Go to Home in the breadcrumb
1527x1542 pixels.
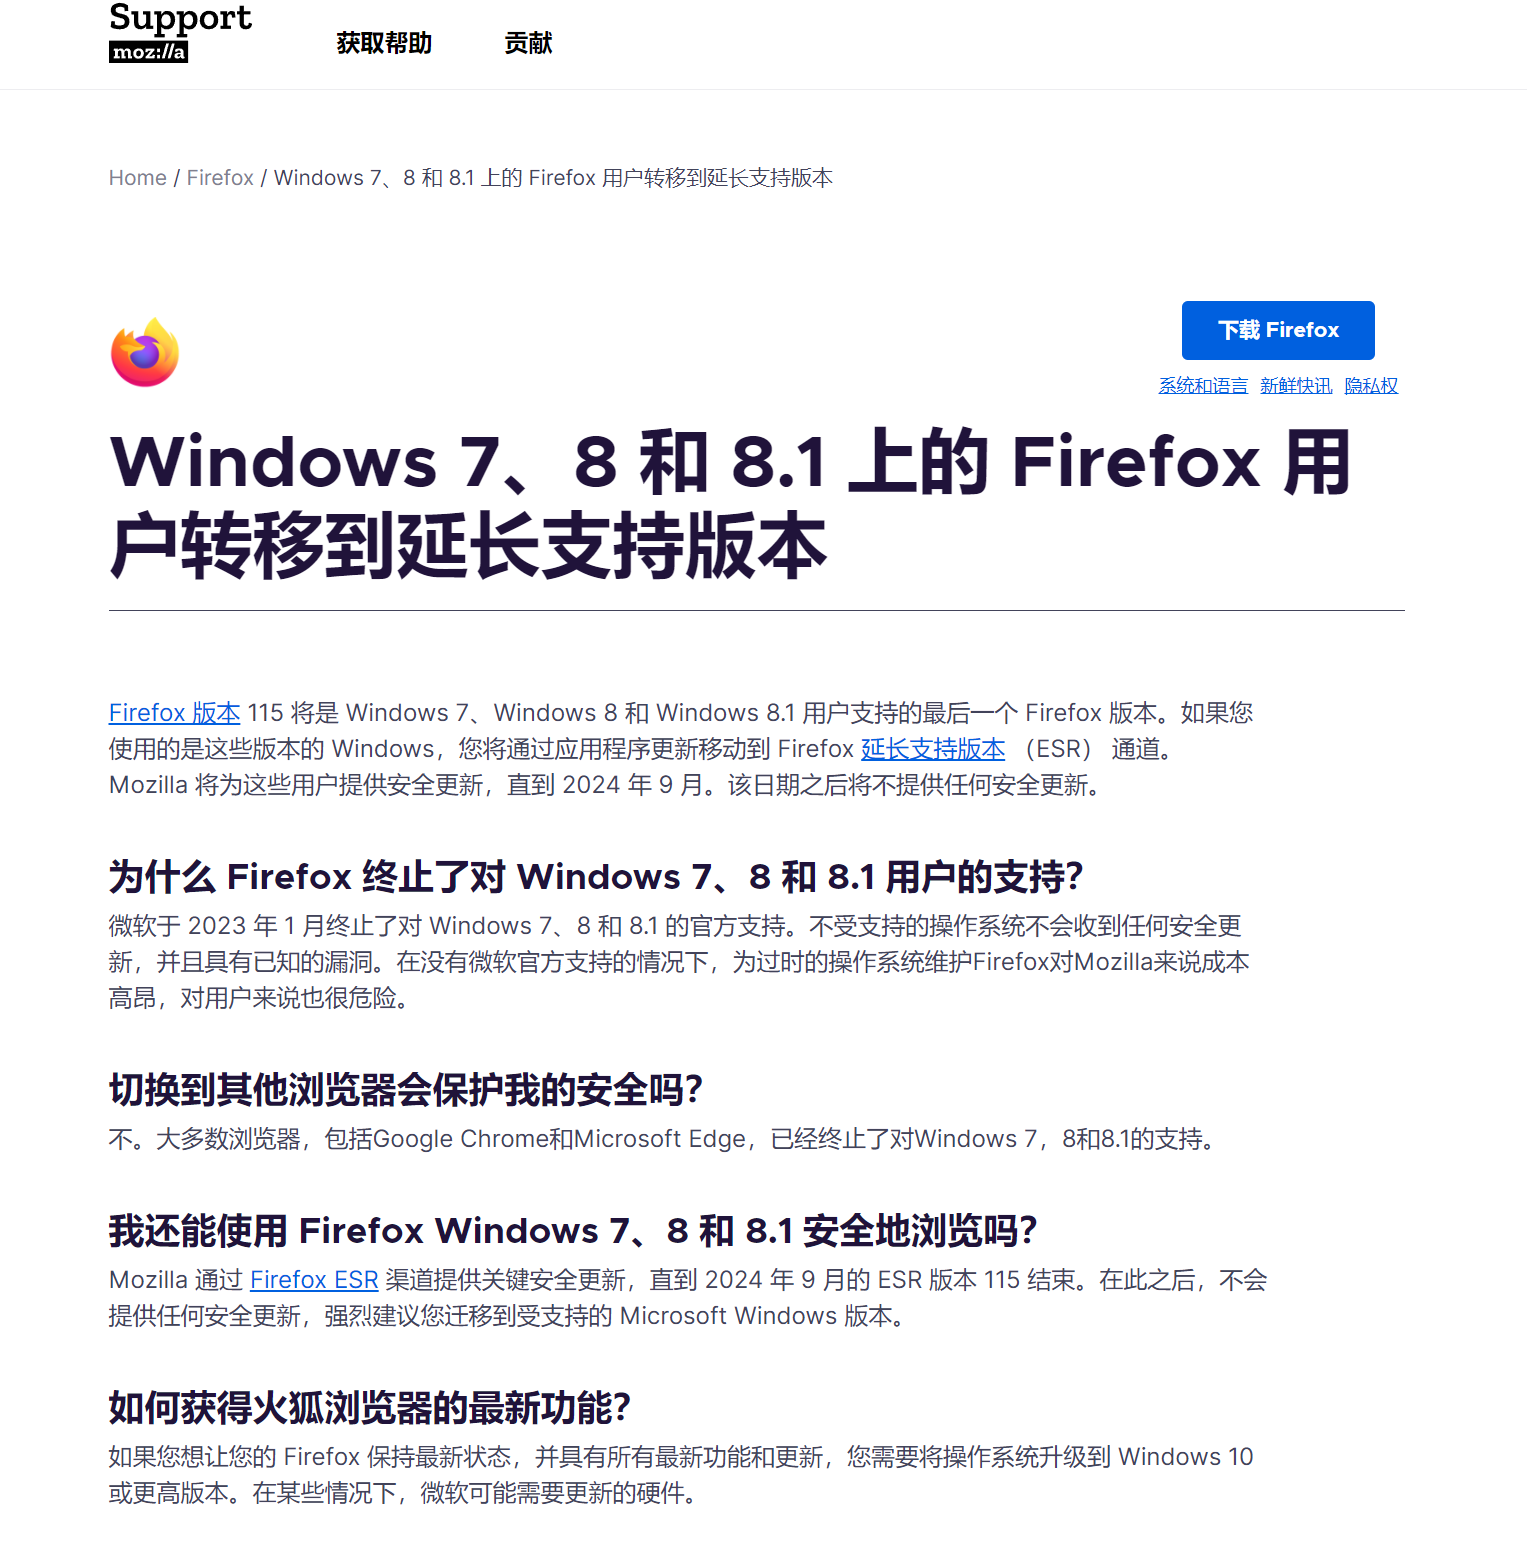138,178
